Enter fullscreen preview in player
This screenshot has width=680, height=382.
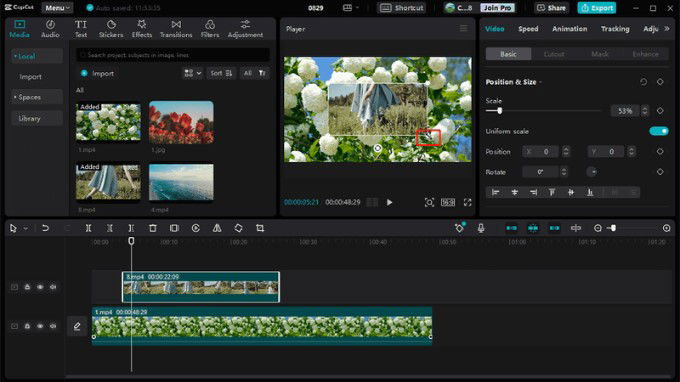[468, 202]
